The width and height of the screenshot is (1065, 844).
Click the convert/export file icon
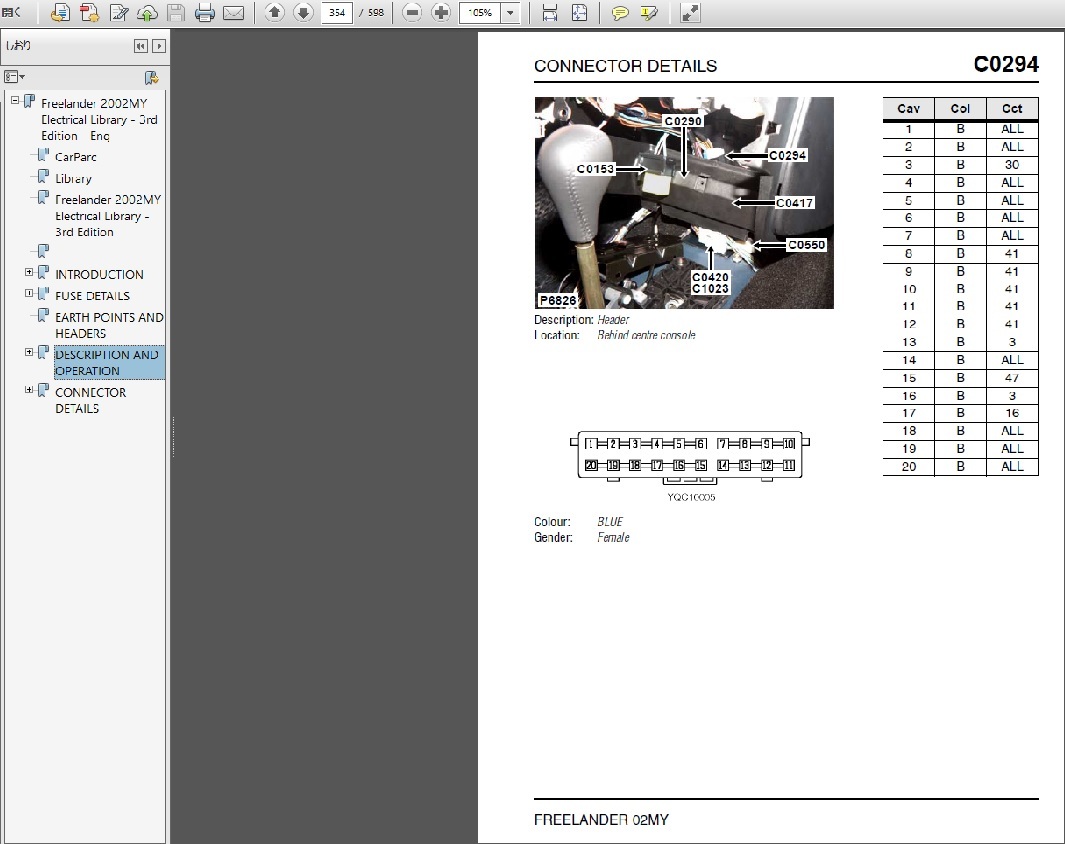60,12
